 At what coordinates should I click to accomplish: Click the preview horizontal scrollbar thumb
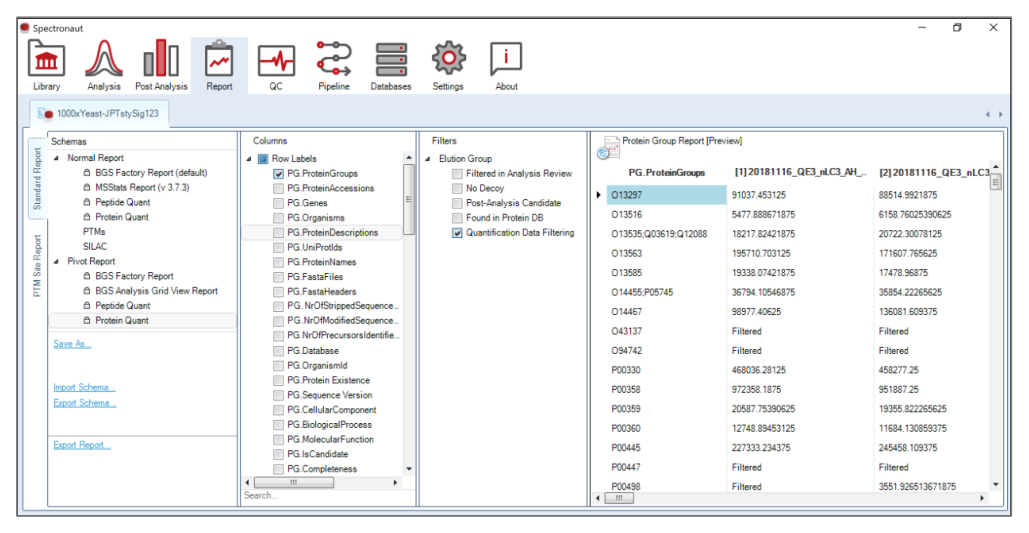point(619,498)
